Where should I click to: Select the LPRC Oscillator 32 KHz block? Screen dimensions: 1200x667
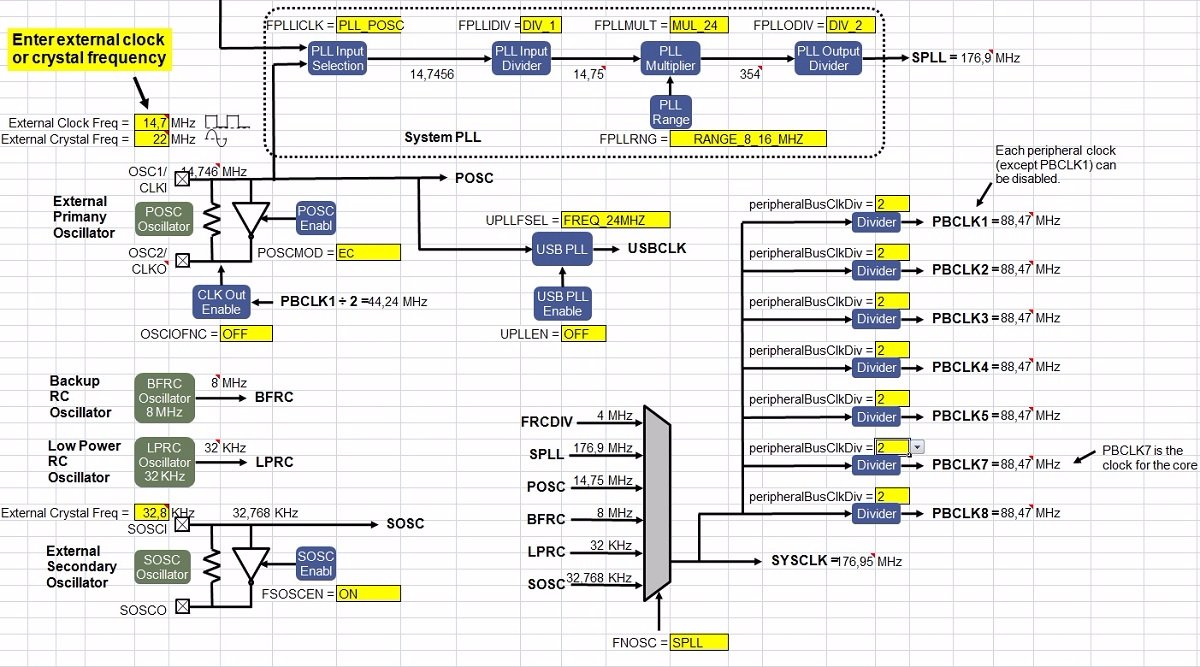click(164, 462)
